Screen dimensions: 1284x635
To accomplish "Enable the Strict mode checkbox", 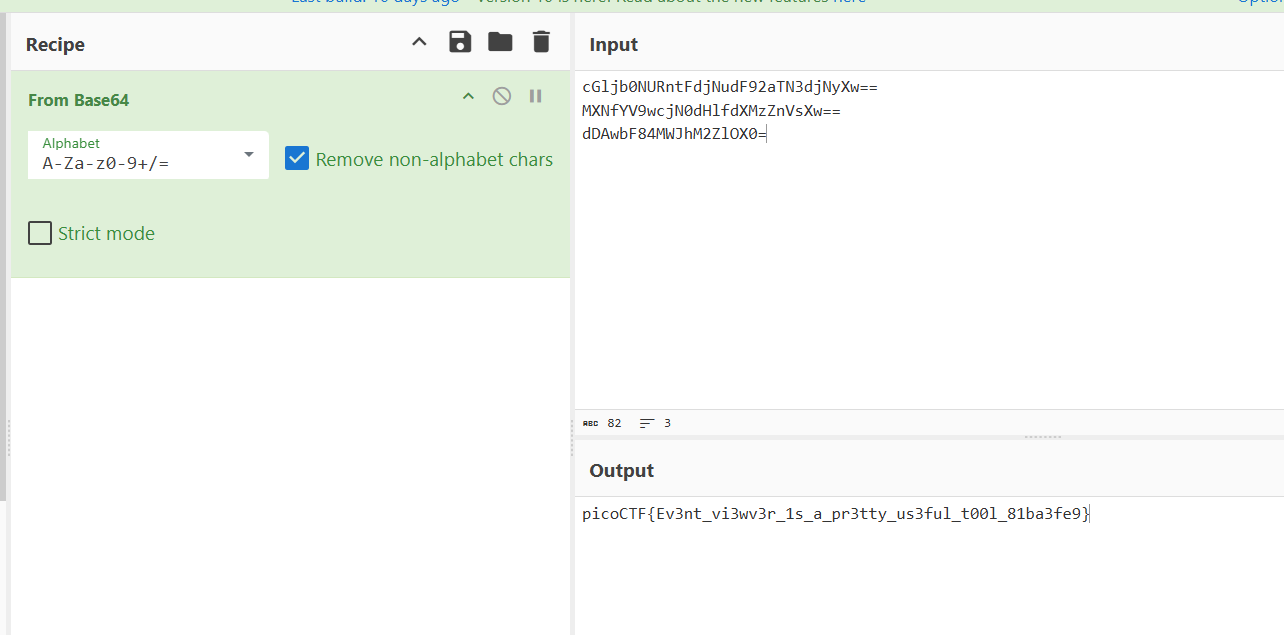I will (40, 233).
